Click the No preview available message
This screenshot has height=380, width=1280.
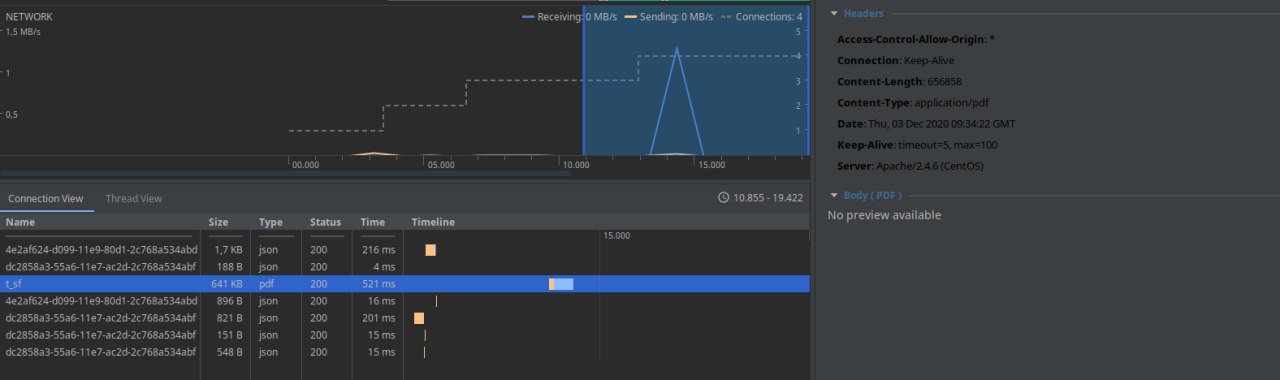tap(884, 215)
